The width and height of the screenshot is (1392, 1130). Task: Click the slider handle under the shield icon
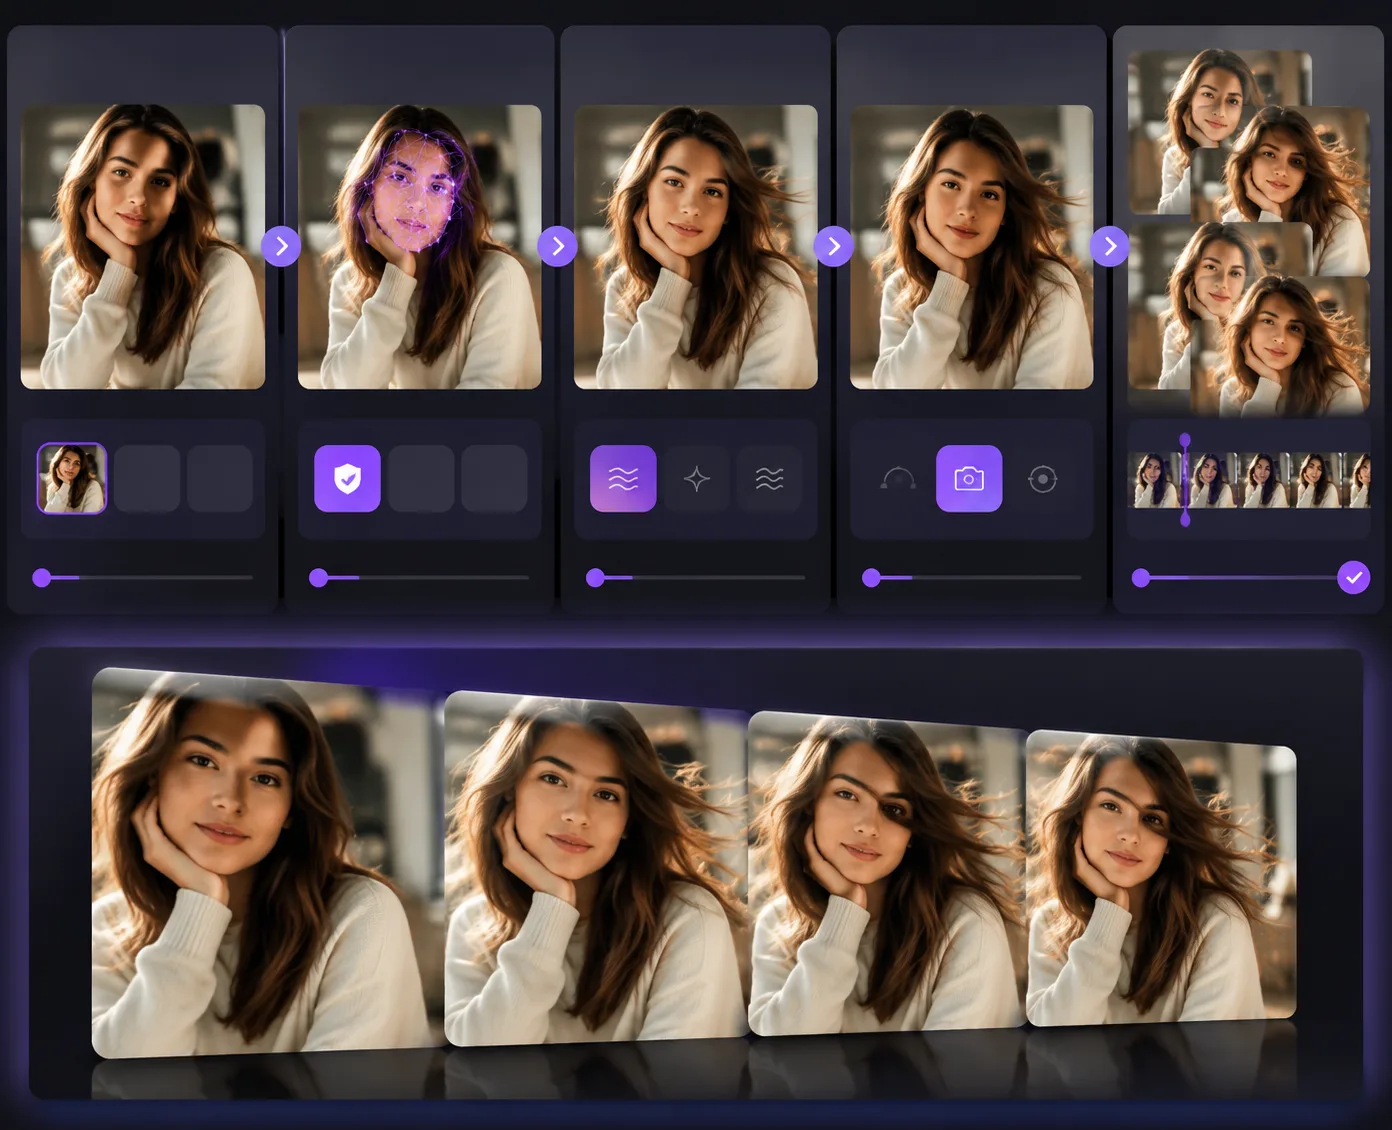318,577
